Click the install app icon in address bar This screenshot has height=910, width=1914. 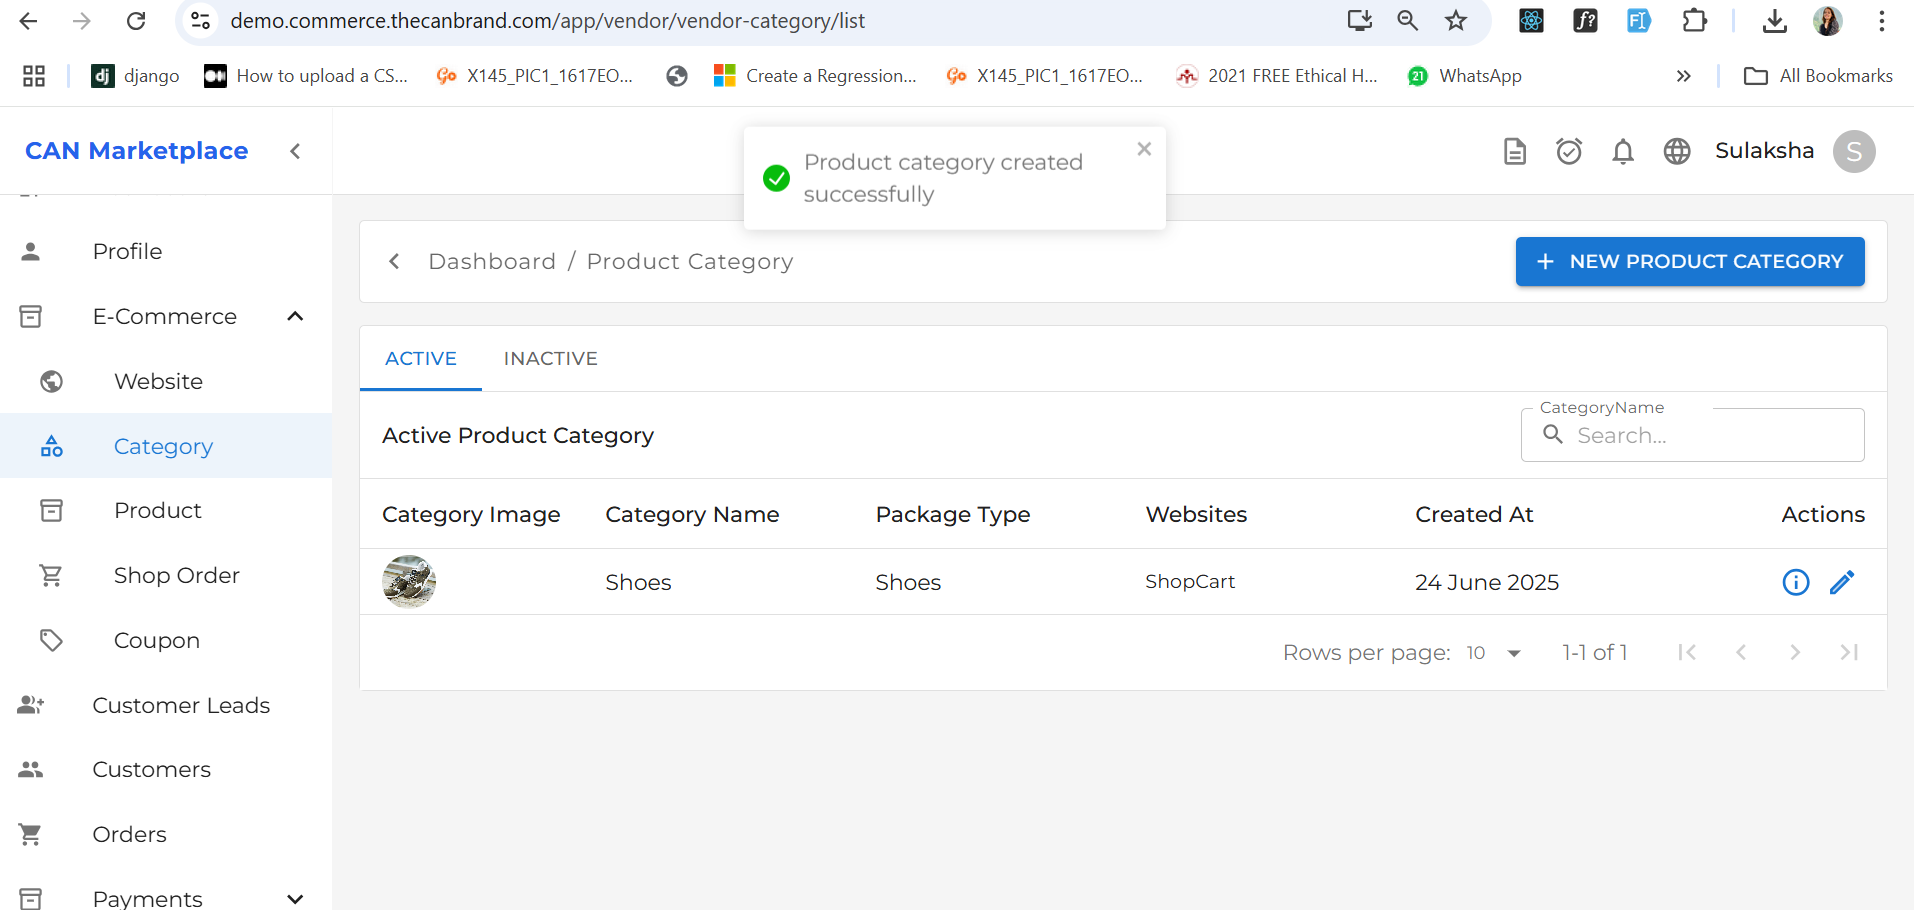(1359, 21)
